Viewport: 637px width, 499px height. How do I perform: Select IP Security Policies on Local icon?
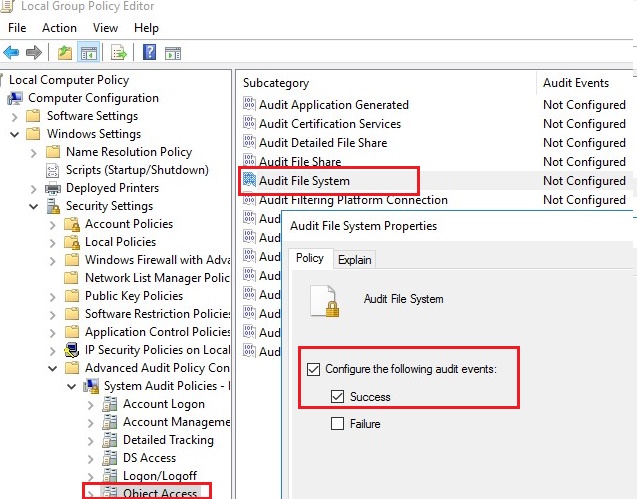point(72,350)
